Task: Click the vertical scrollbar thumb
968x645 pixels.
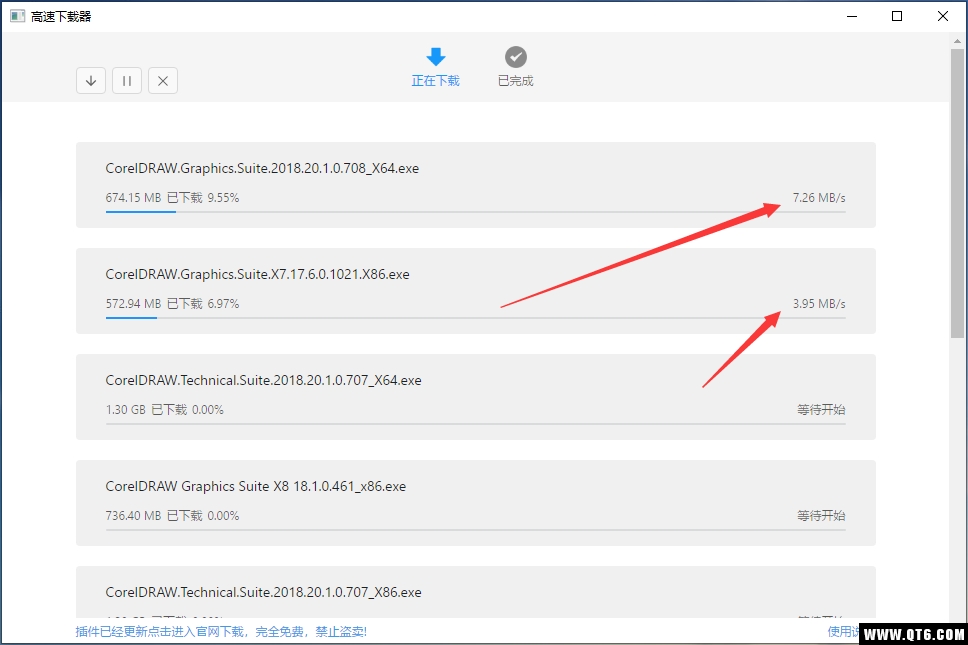Action: 957,193
